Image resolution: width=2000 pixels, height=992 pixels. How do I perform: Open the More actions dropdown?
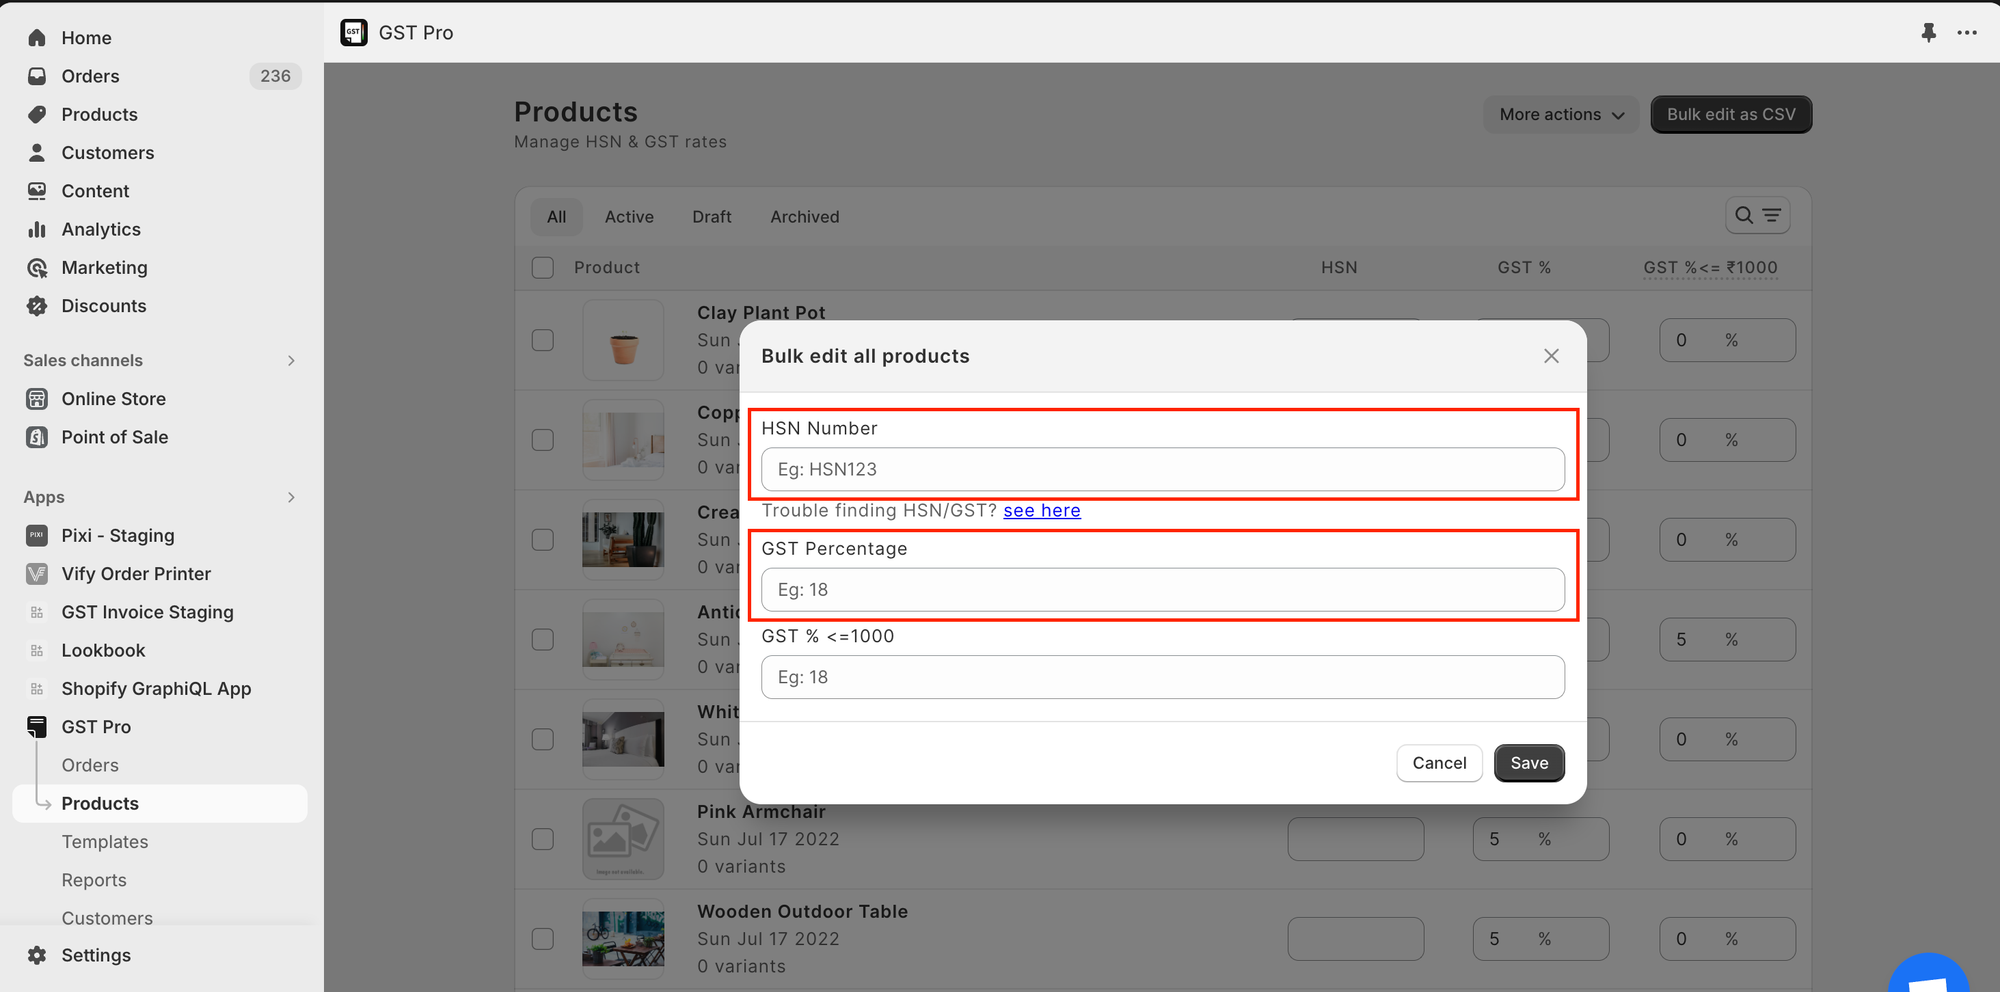coord(1560,115)
